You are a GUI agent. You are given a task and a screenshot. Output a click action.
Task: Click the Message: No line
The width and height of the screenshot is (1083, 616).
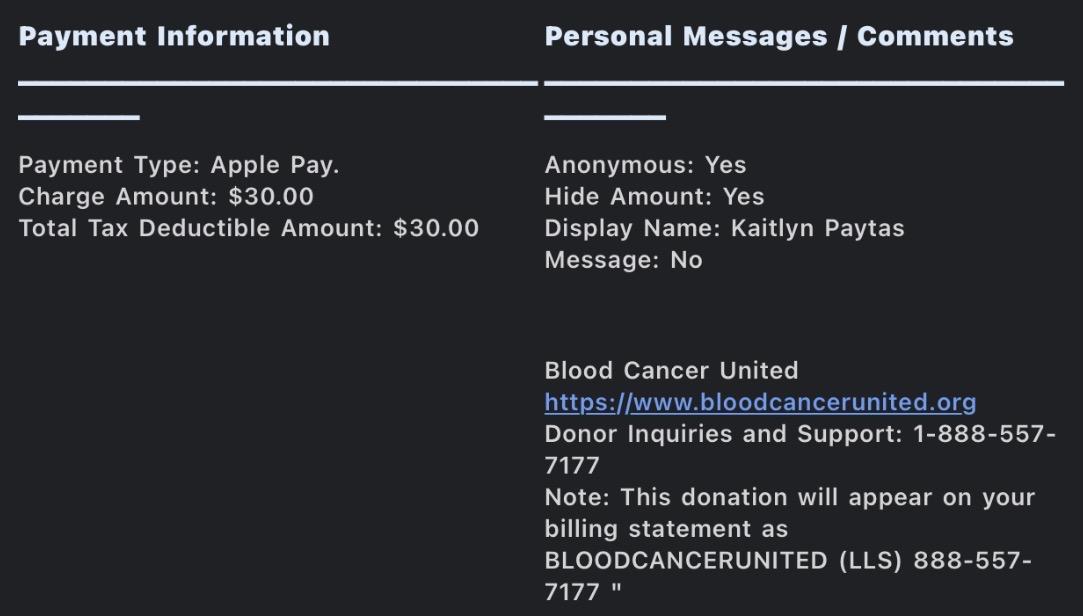coord(623,261)
